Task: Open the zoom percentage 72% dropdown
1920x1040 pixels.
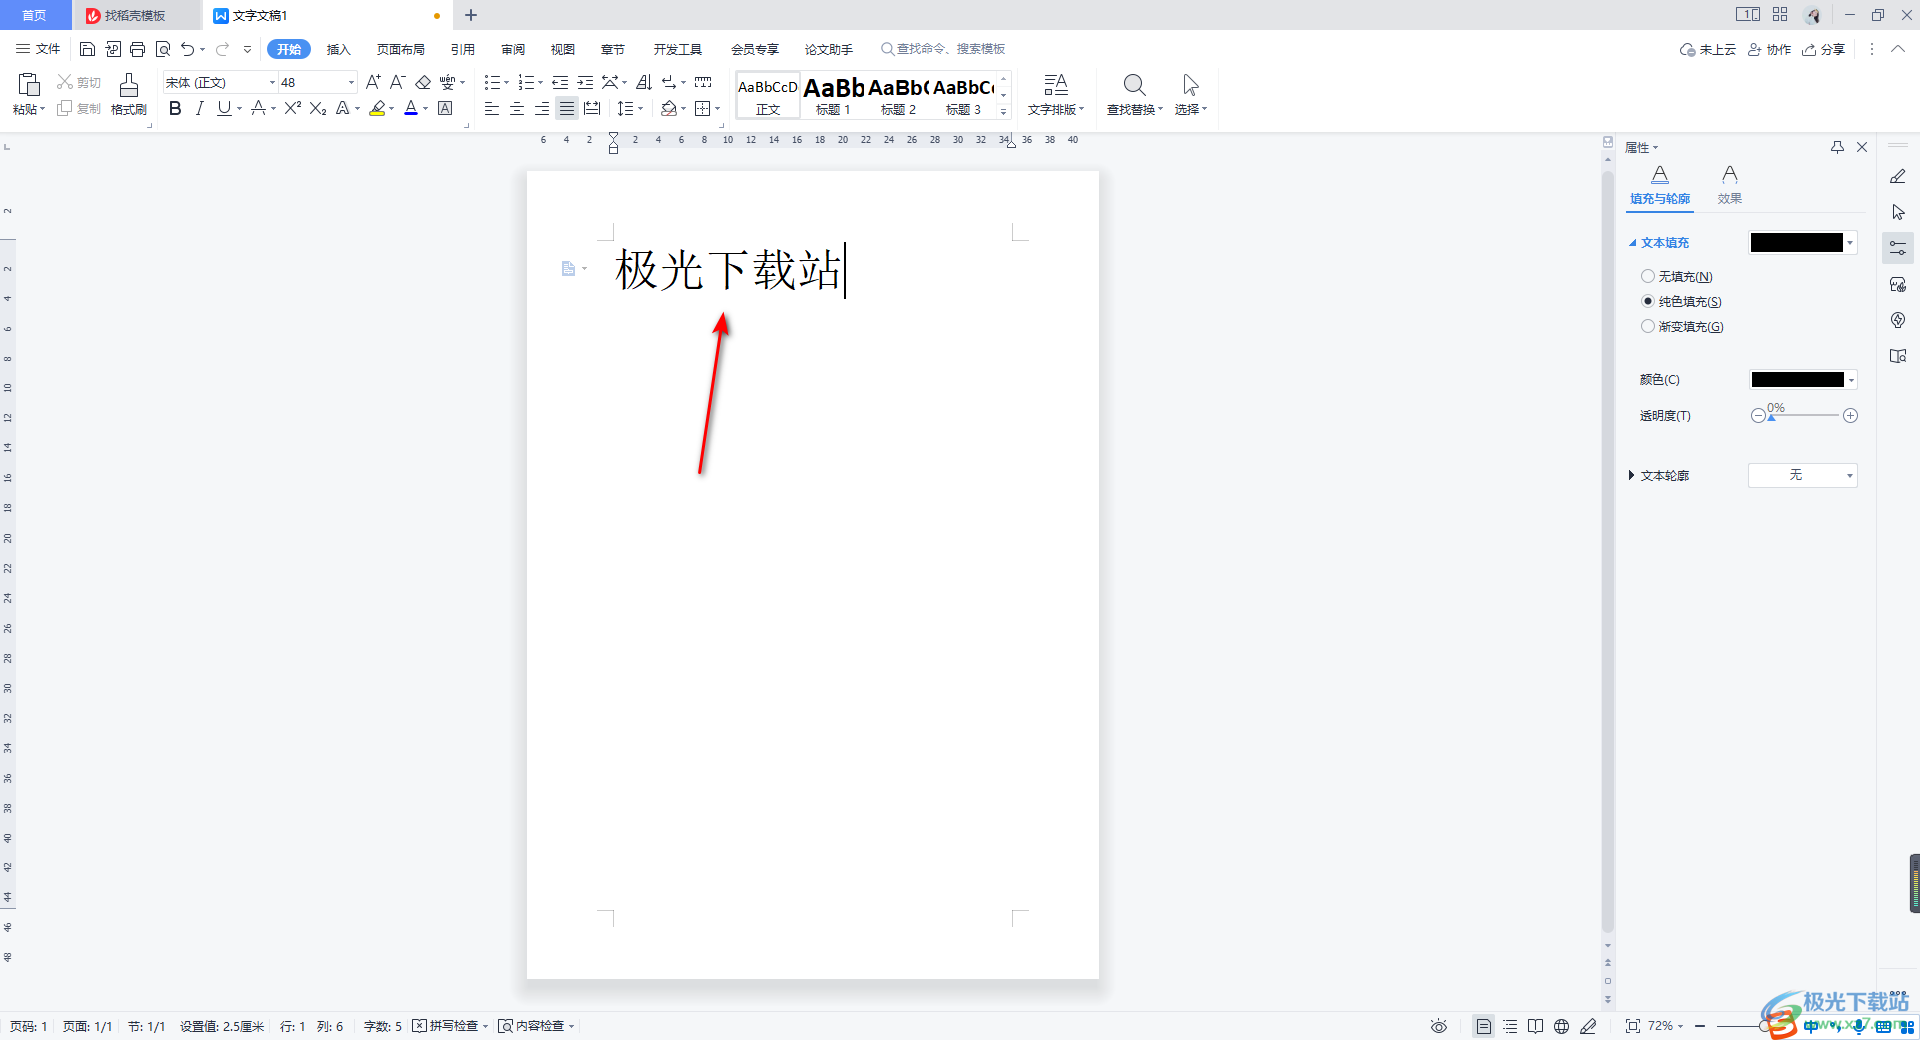Action: point(1666,1026)
